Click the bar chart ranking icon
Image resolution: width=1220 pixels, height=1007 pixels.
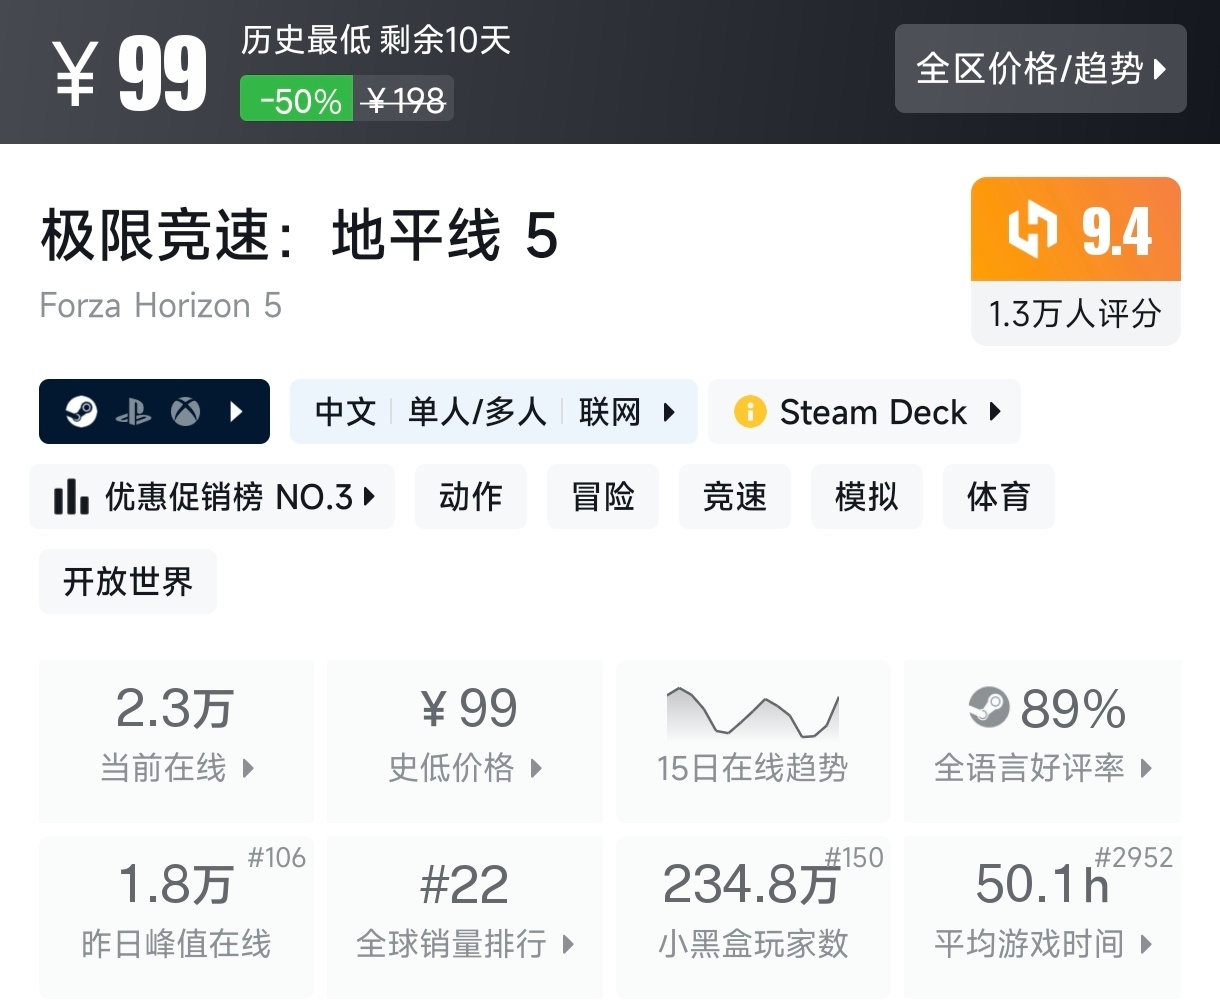(x=71, y=496)
